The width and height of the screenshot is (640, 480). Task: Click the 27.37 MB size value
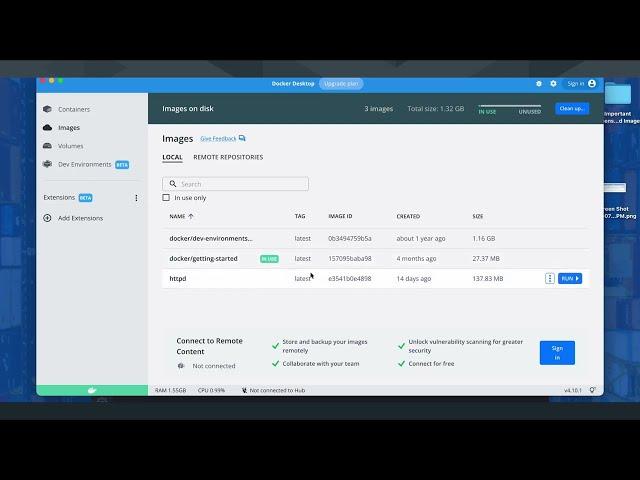coord(486,258)
